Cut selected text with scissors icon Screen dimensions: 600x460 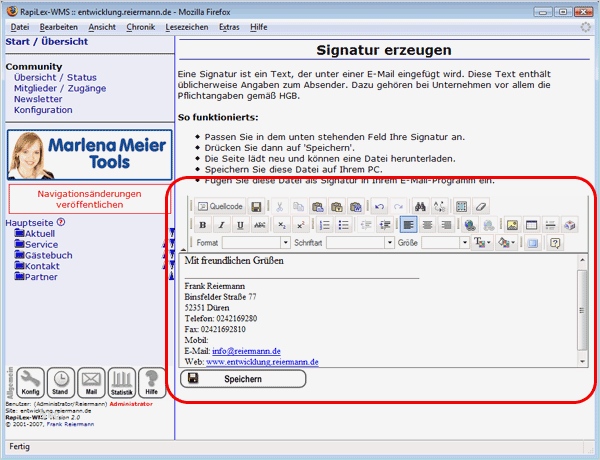279,207
